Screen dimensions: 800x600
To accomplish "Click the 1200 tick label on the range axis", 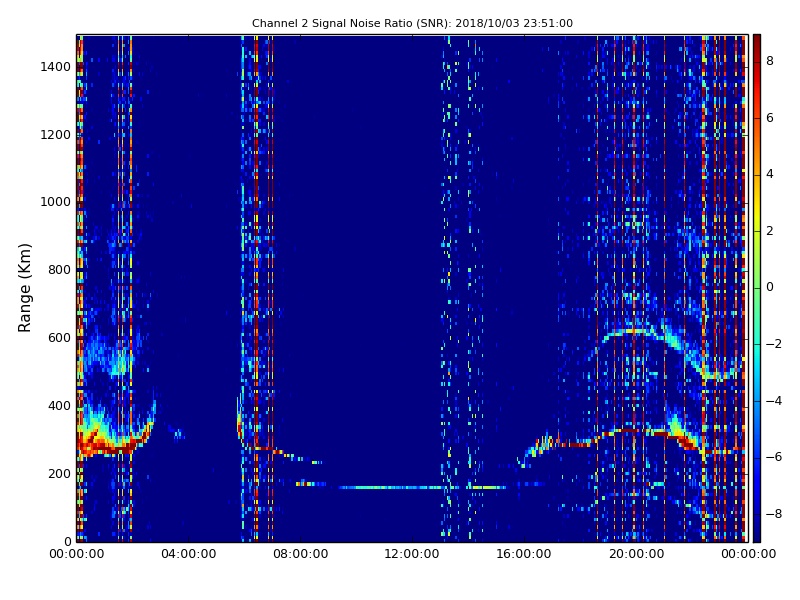I will [55, 135].
